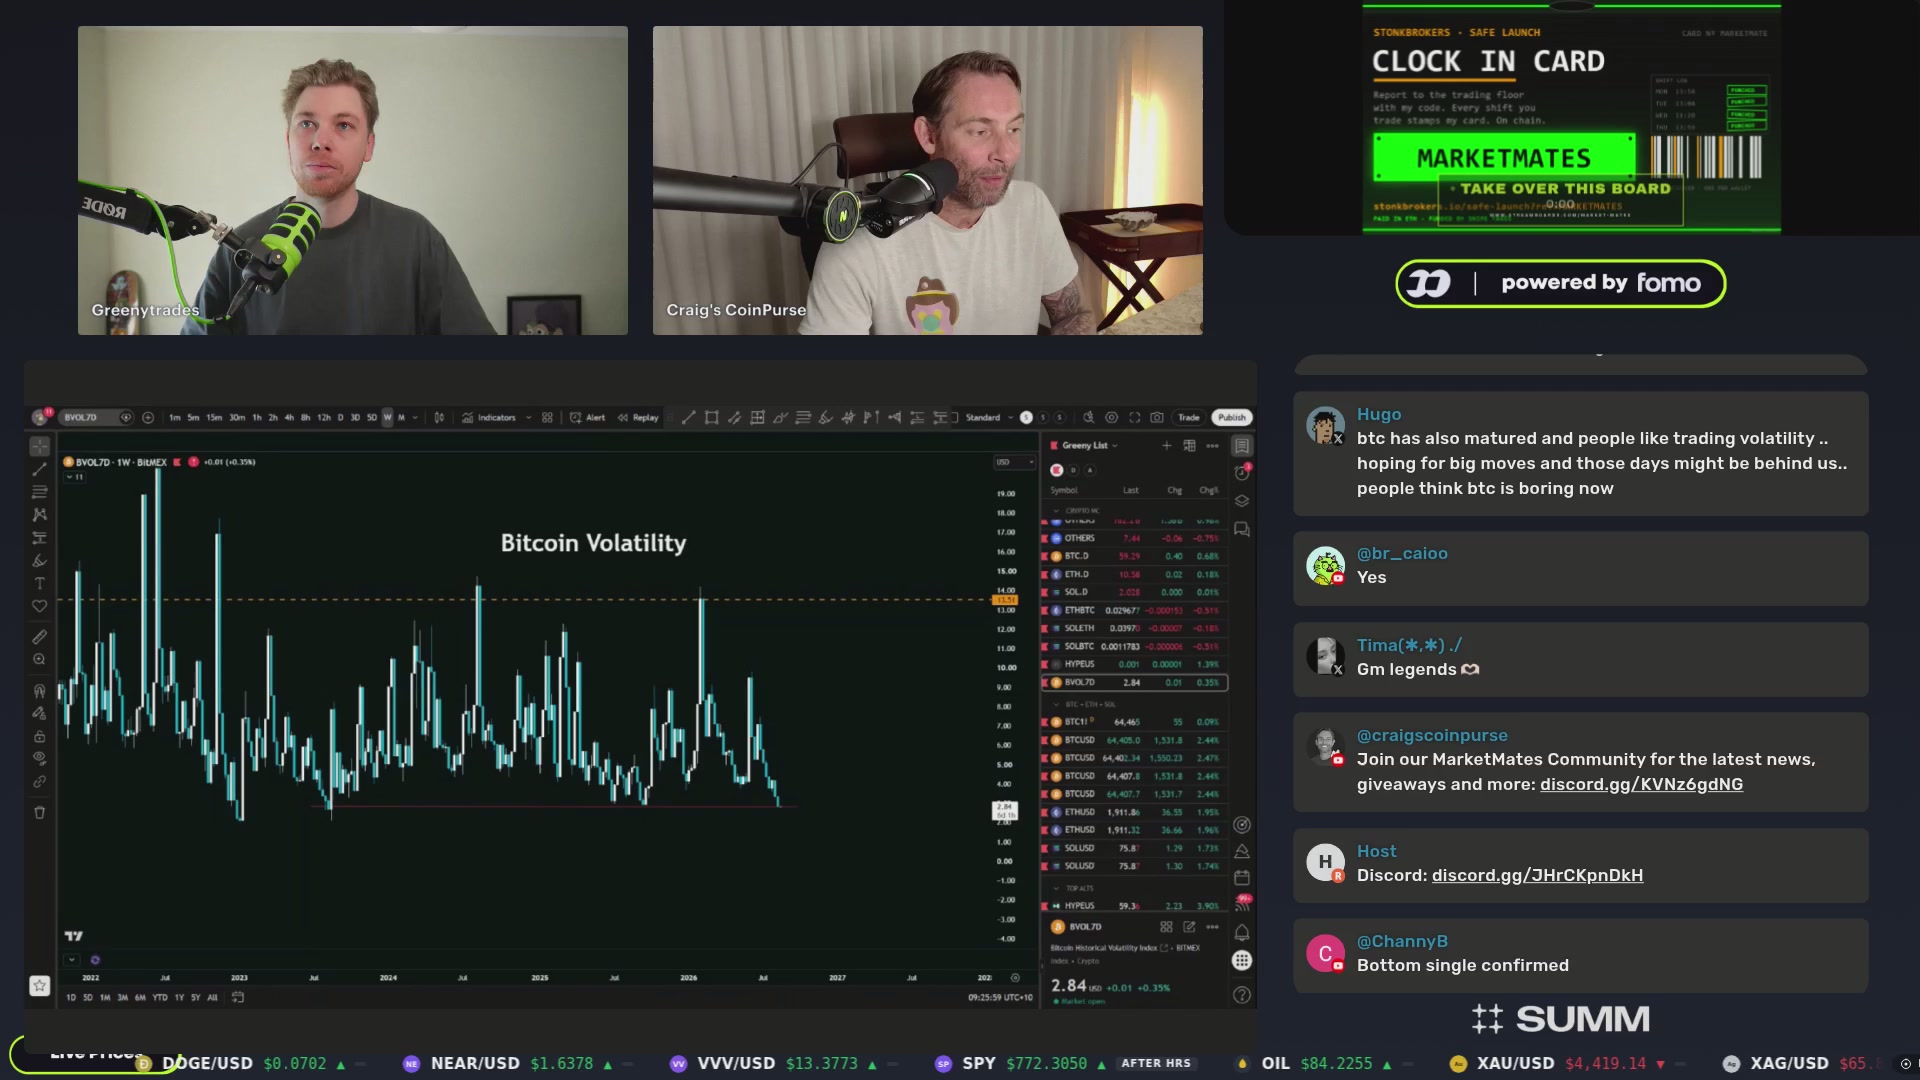Open the Greeny List watchlist dropdown

click(x=1089, y=446)
